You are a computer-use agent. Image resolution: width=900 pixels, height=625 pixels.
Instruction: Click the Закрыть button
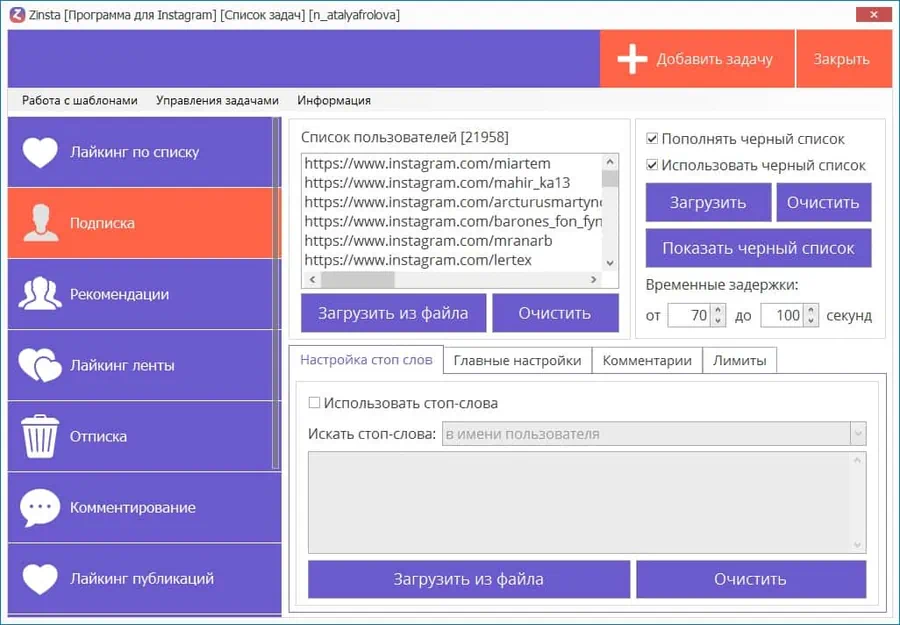pos(844,59)
